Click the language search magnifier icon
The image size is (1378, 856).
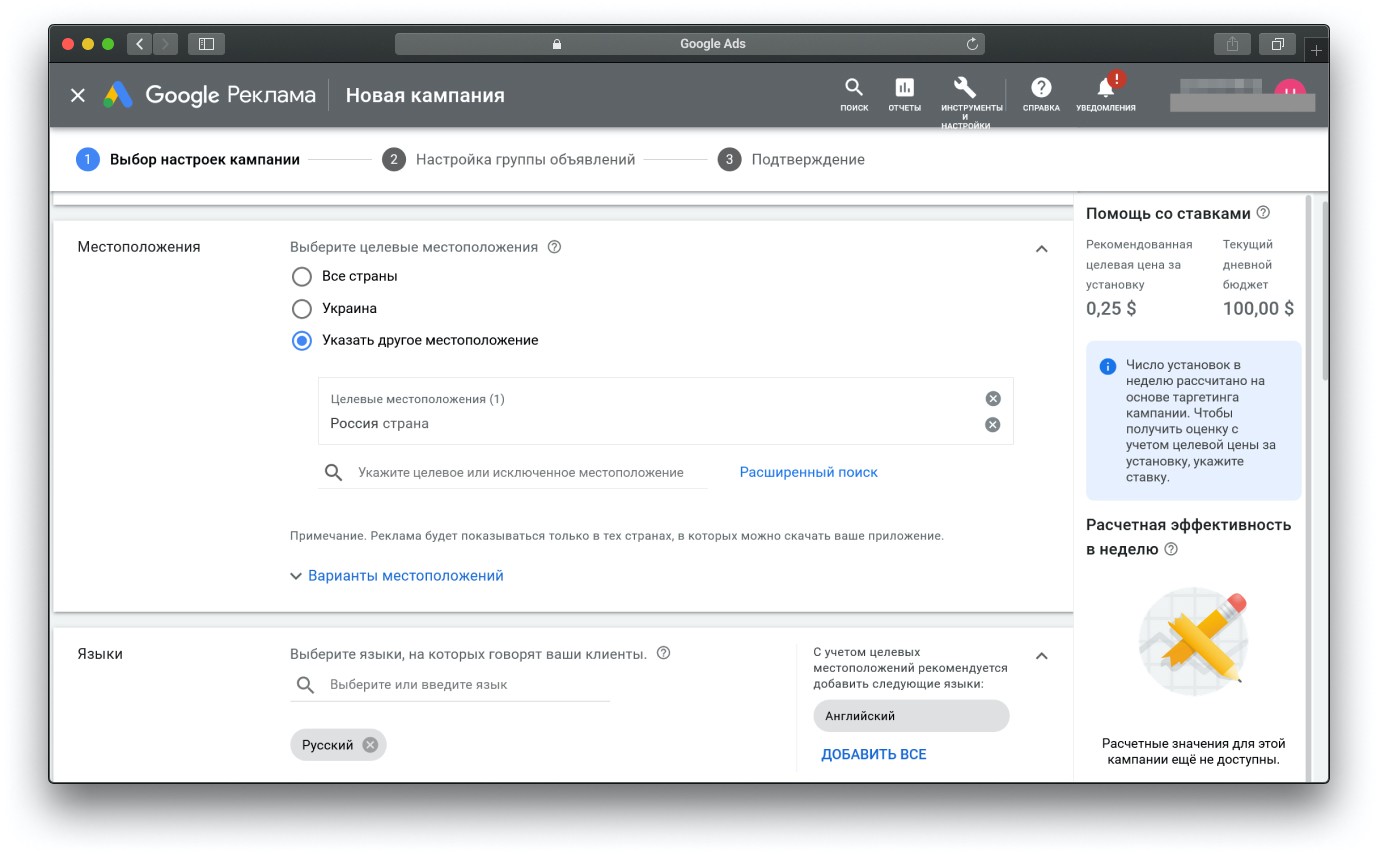click(305, 685)
